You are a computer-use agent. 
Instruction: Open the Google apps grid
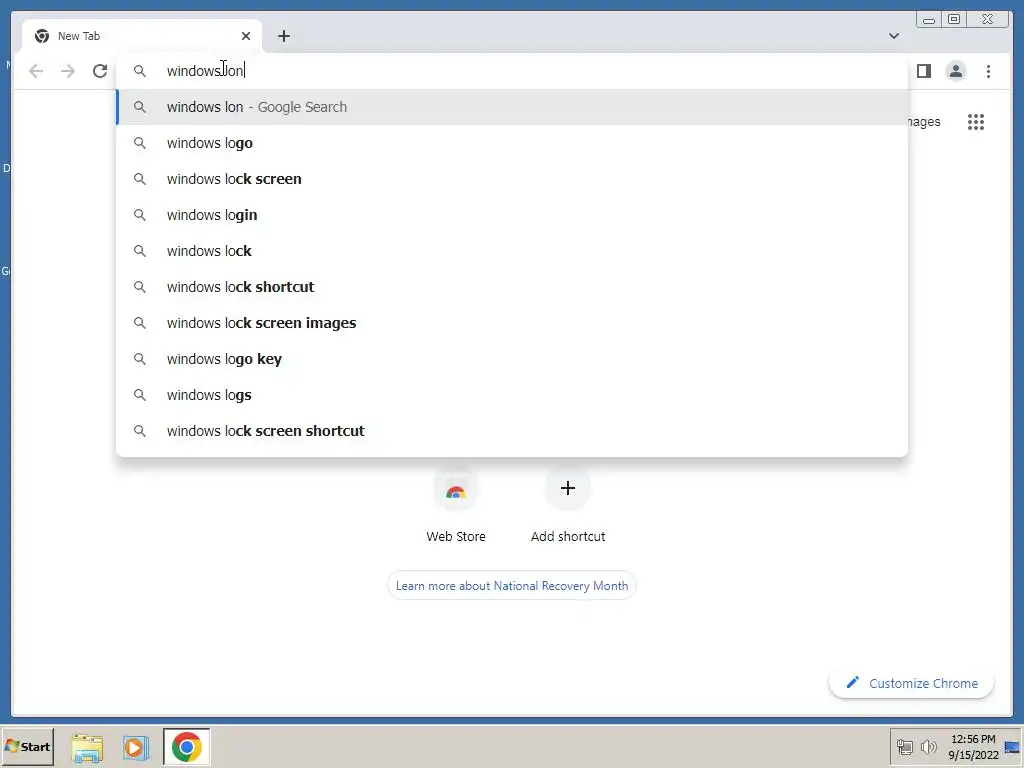[x=976, y=121]
